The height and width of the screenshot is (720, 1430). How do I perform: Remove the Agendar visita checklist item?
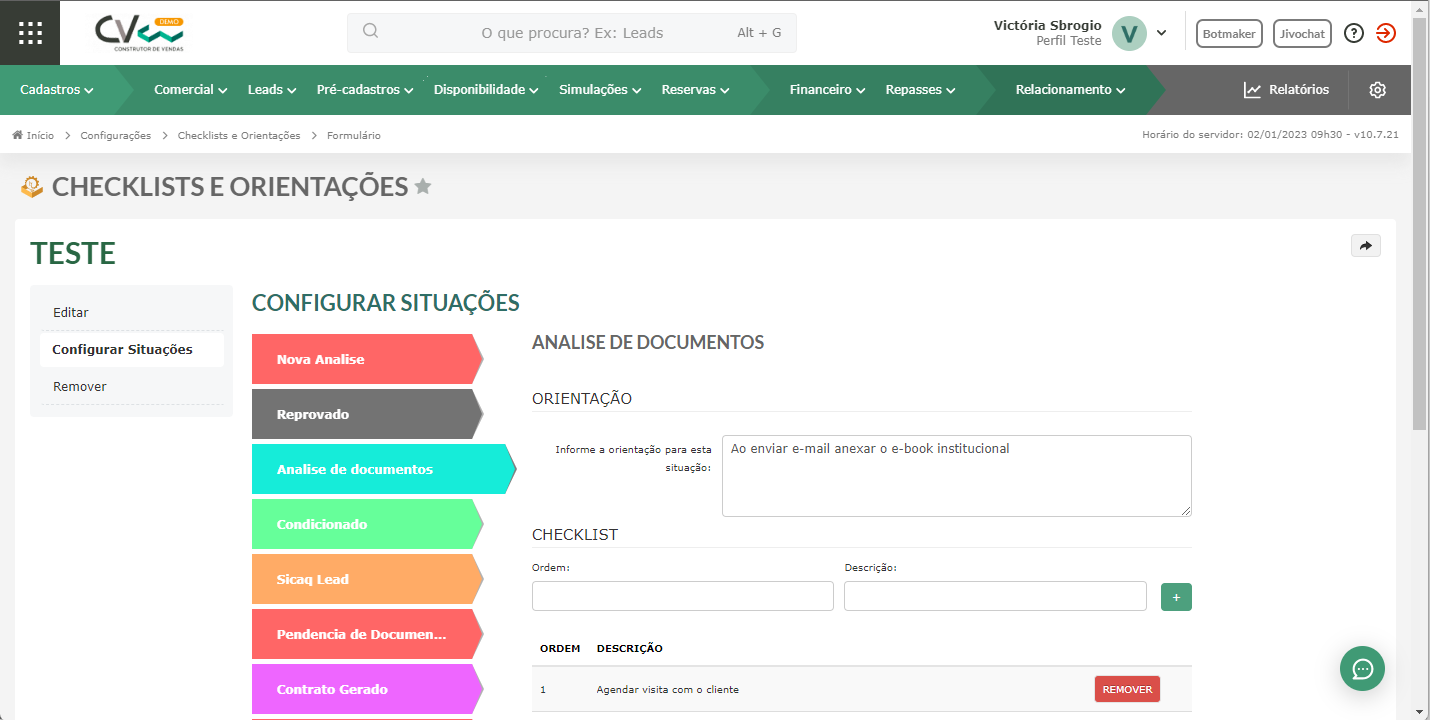pyautogui.click(x=1127, y=689)
